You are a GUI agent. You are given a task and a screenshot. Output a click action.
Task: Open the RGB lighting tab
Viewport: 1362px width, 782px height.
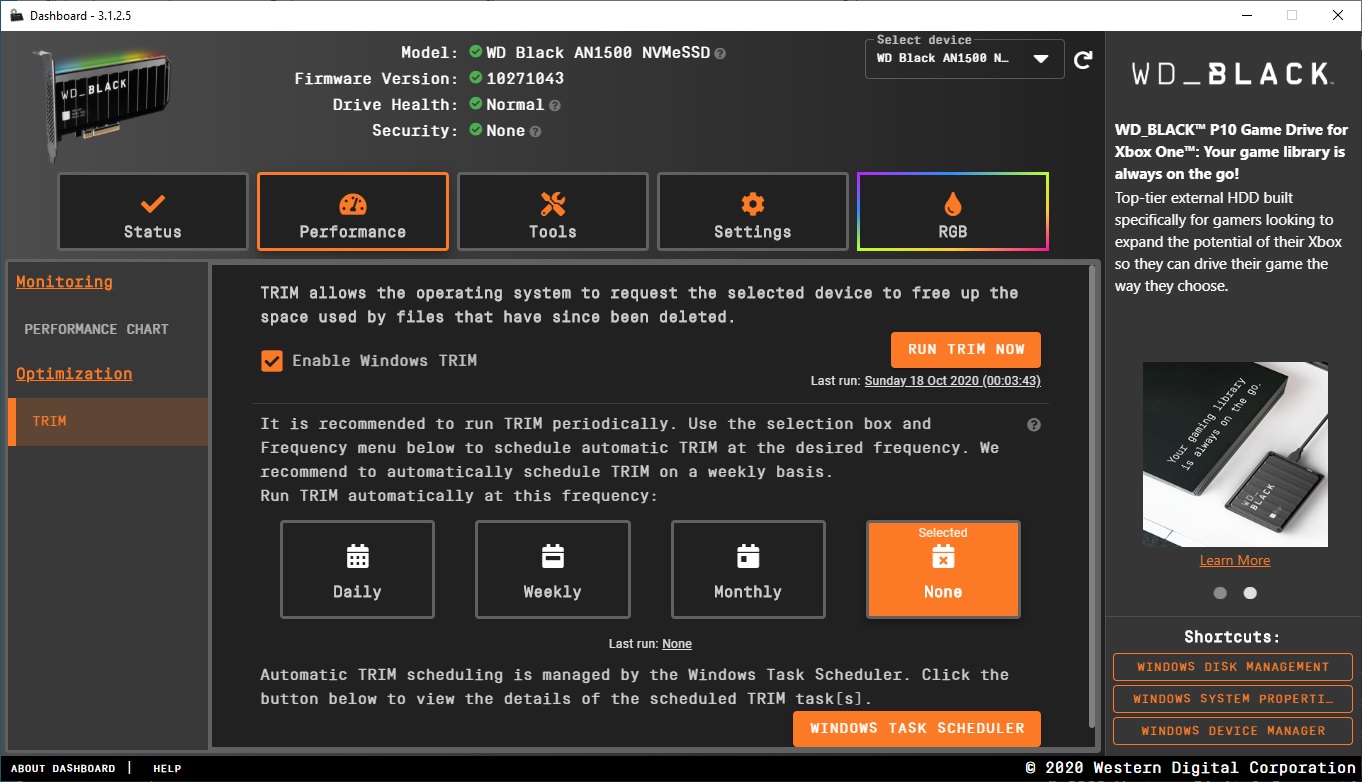tap(953, 212)
